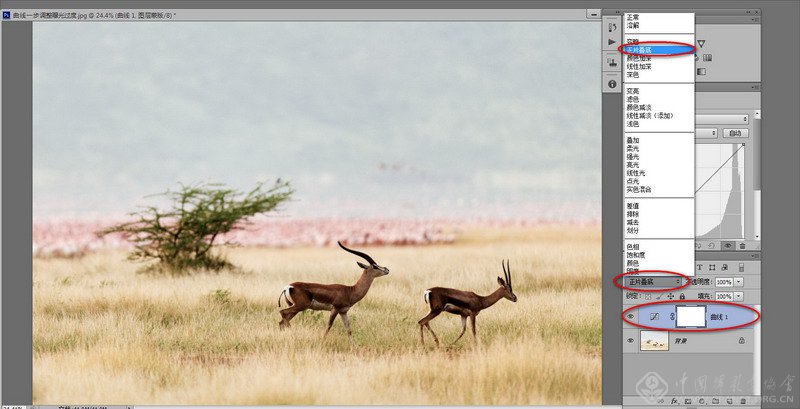Choose 饱和度 blend mode
800x409 pixels.
pos(636,254)
